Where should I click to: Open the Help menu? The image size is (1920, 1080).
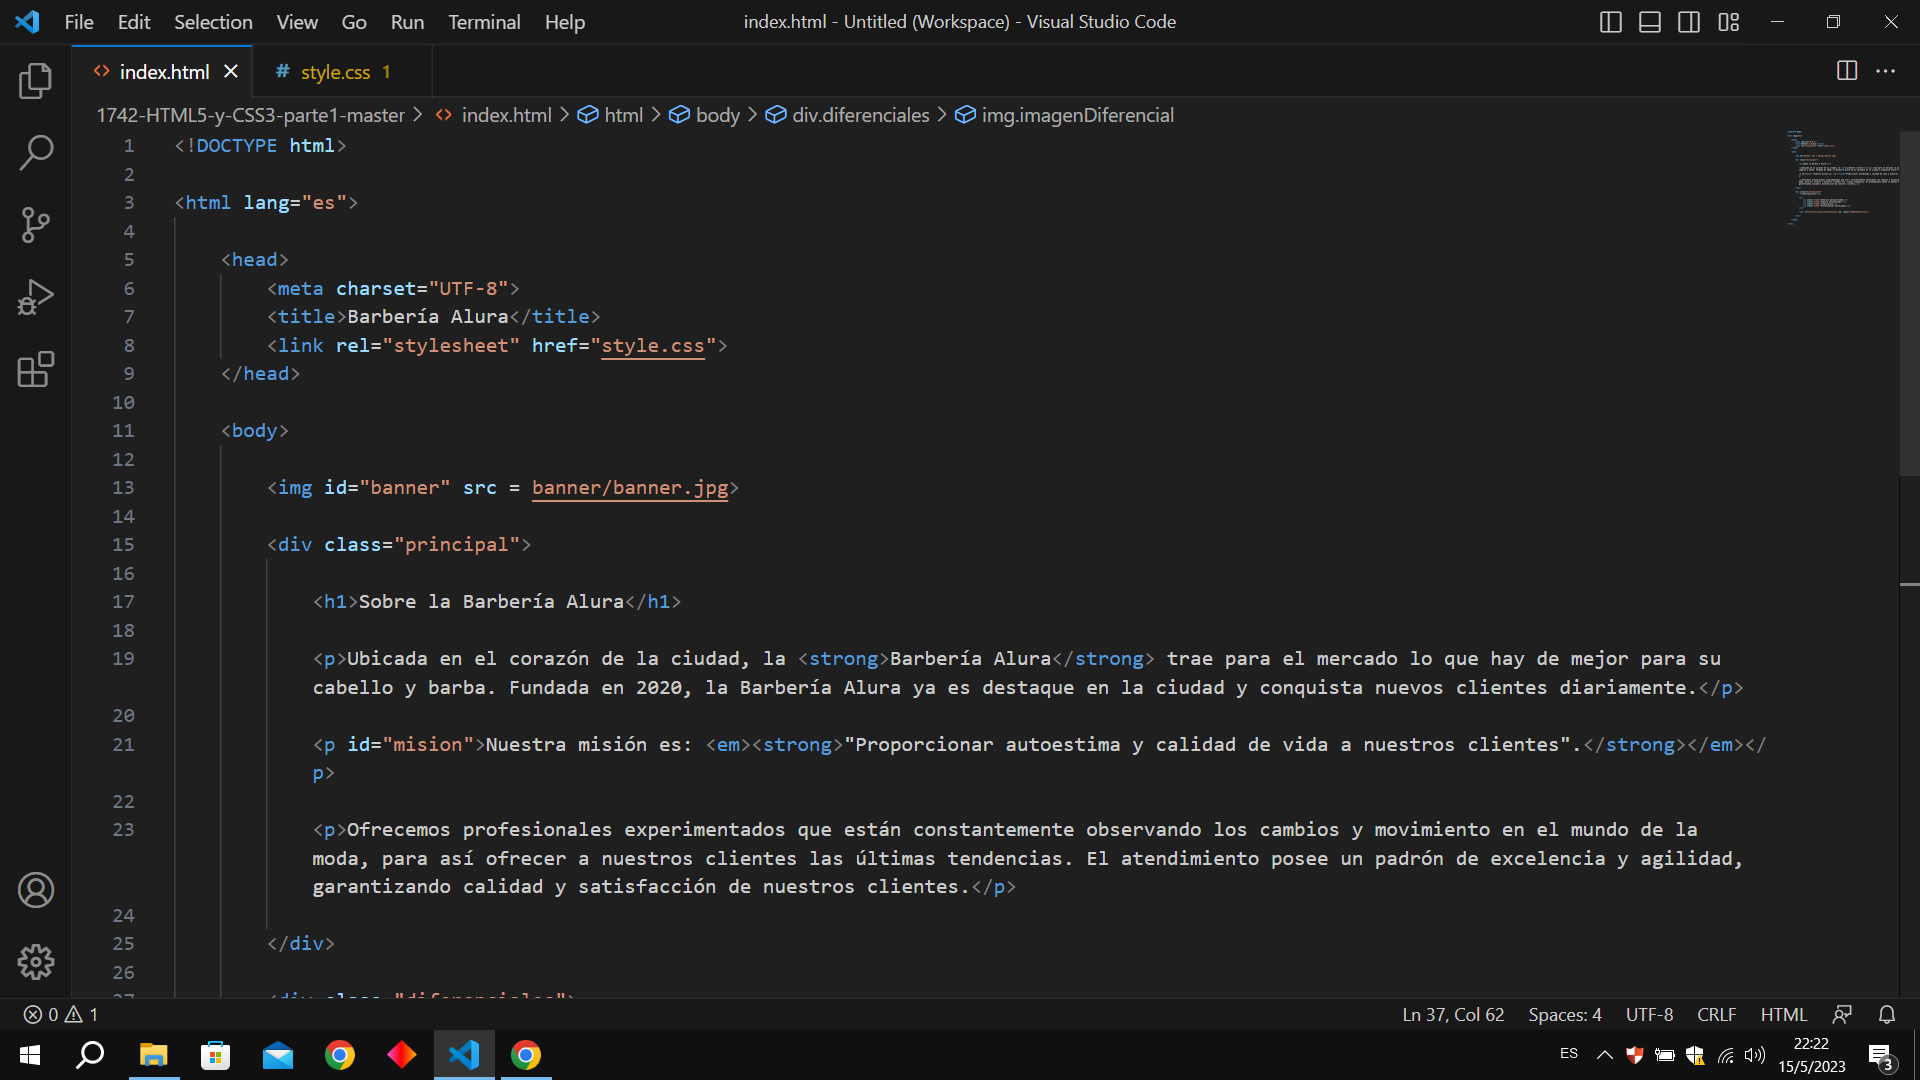click(565, 22)
